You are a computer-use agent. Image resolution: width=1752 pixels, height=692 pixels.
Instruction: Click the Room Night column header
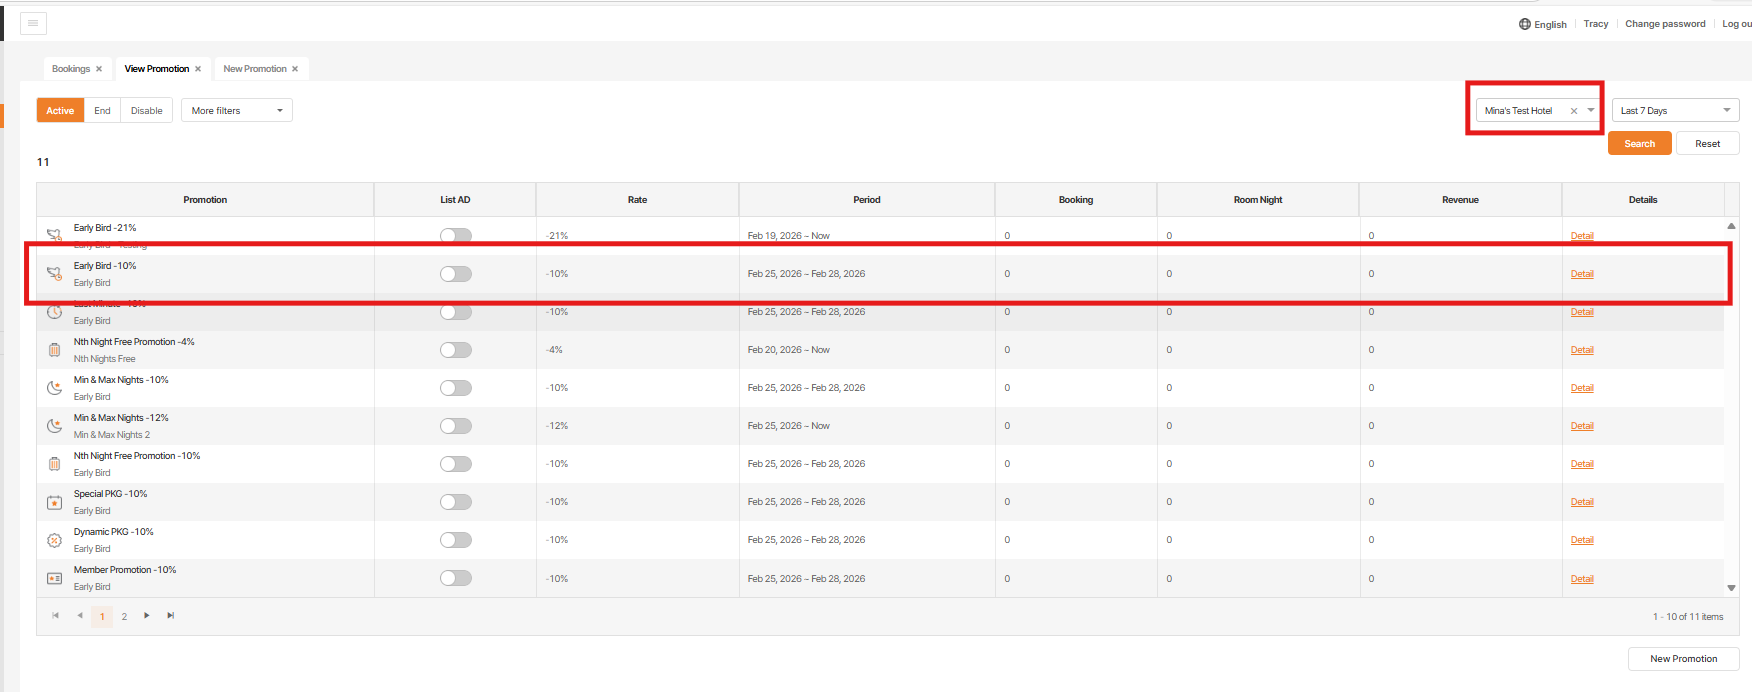[x=1258, y=200]
